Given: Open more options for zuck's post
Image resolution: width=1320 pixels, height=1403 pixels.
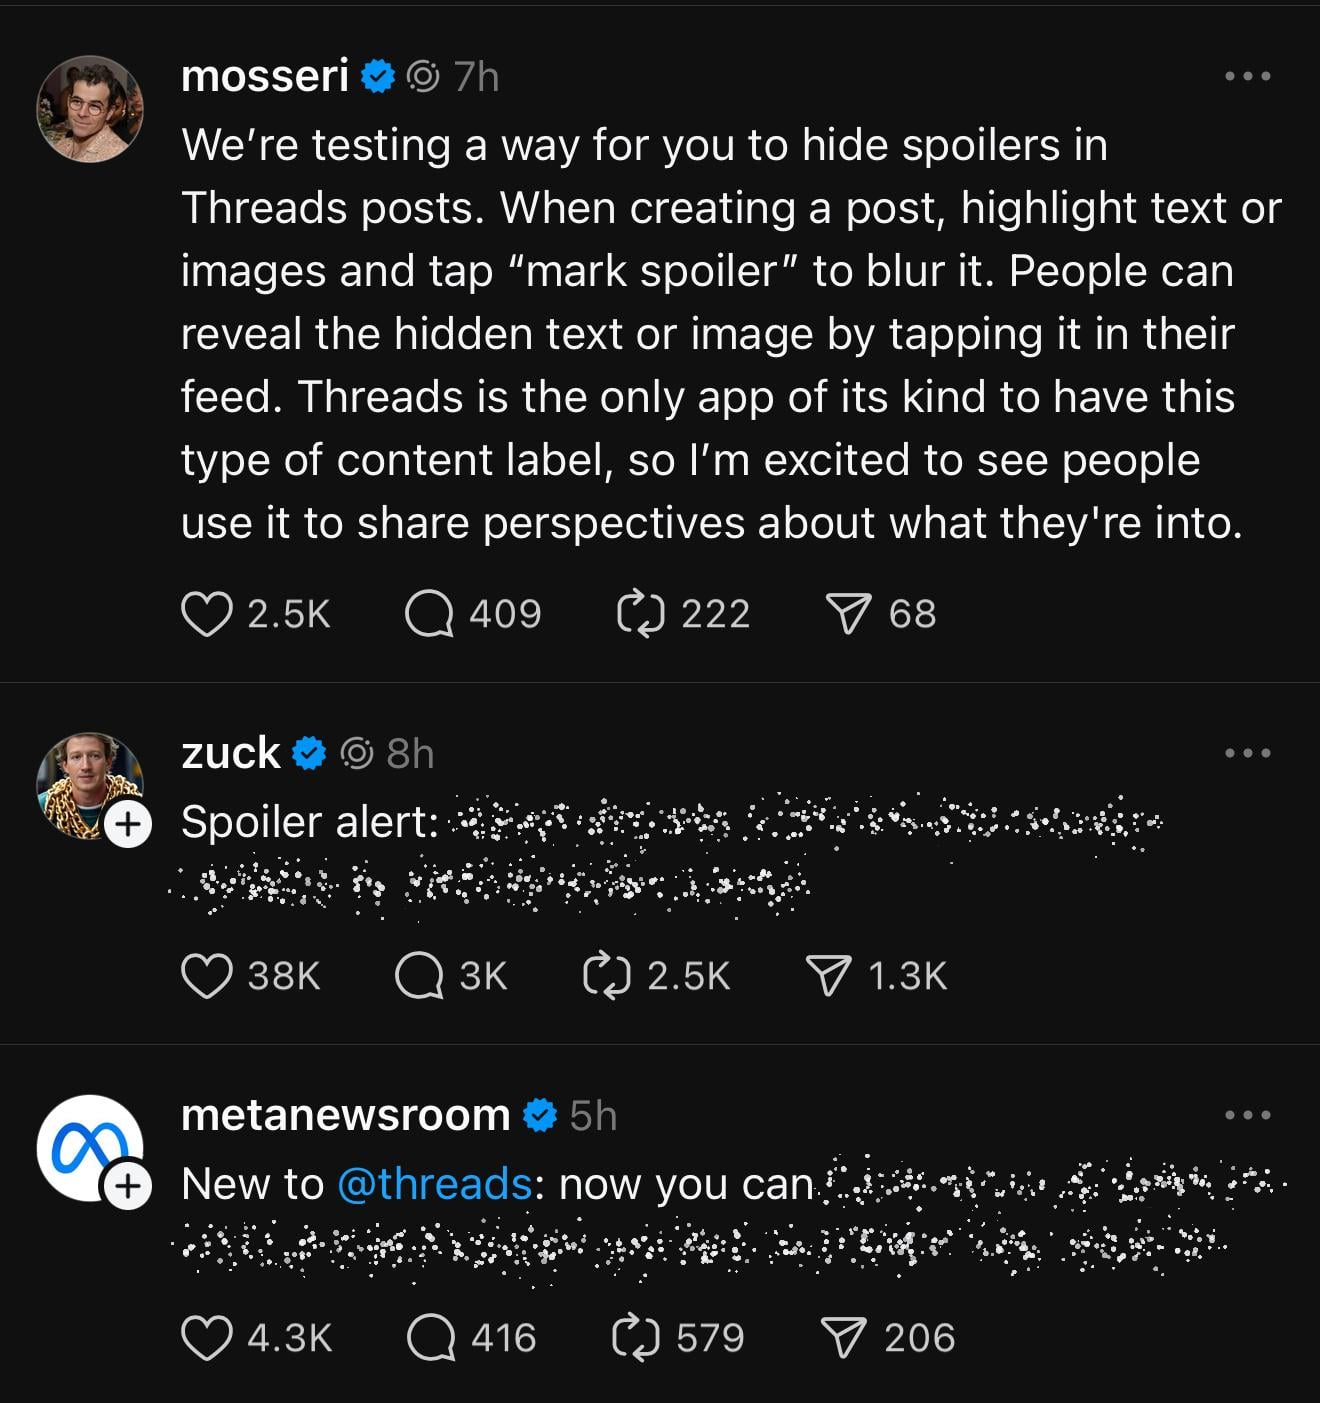Looking at the screenshot, I should coord(1248,753).
